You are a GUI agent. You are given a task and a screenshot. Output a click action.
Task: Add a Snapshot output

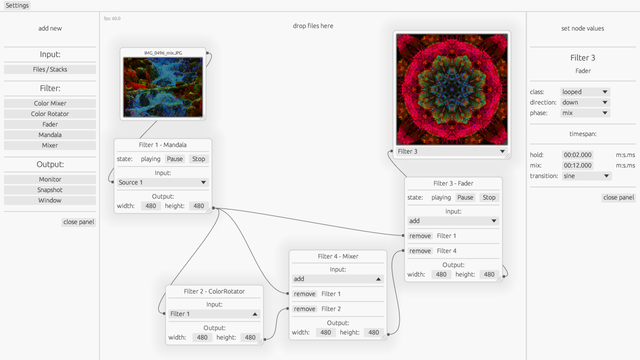click(50, 190)
